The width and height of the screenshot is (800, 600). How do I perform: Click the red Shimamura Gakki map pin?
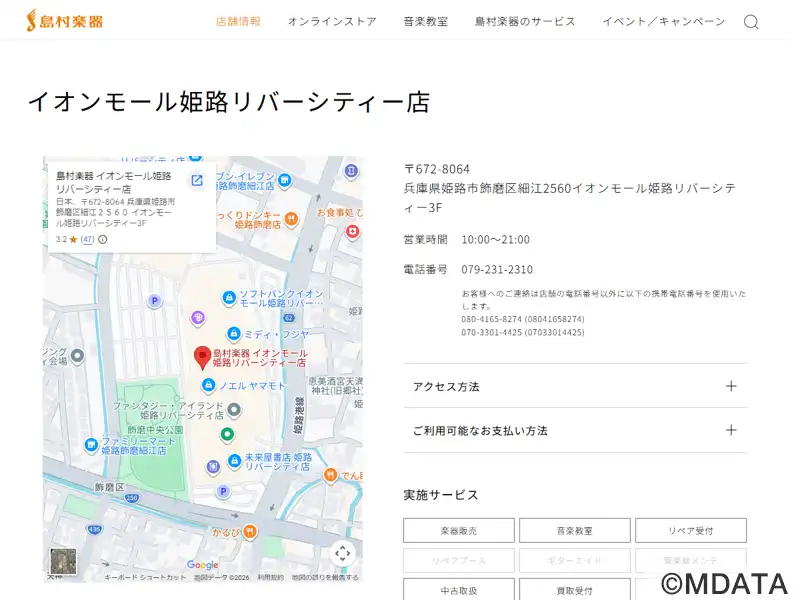click(203, 358)
